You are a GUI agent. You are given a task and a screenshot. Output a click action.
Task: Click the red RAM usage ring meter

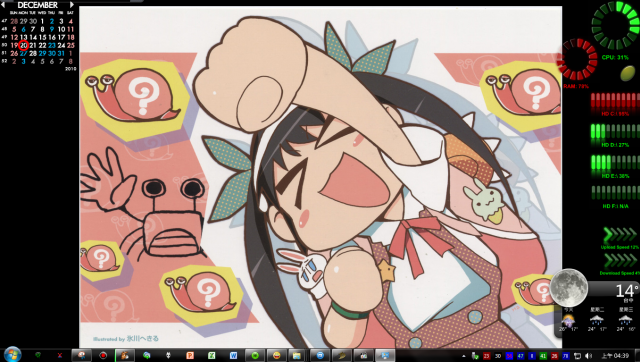[577, 59]
